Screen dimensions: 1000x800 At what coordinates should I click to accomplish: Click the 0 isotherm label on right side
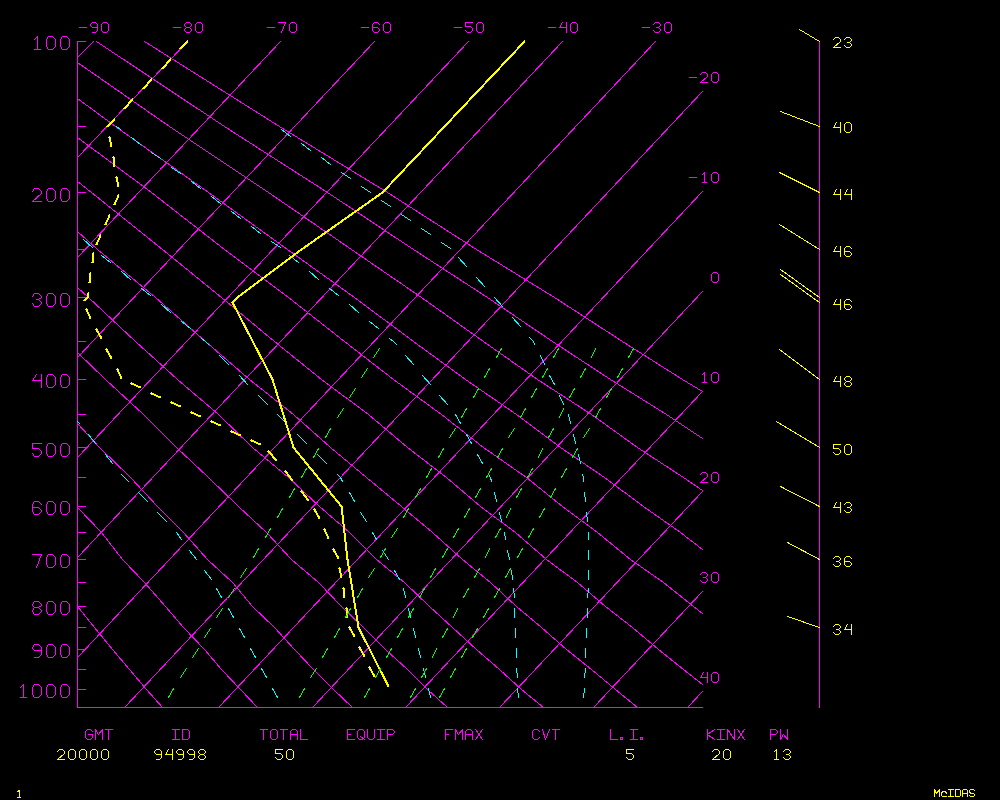(714, 278)
